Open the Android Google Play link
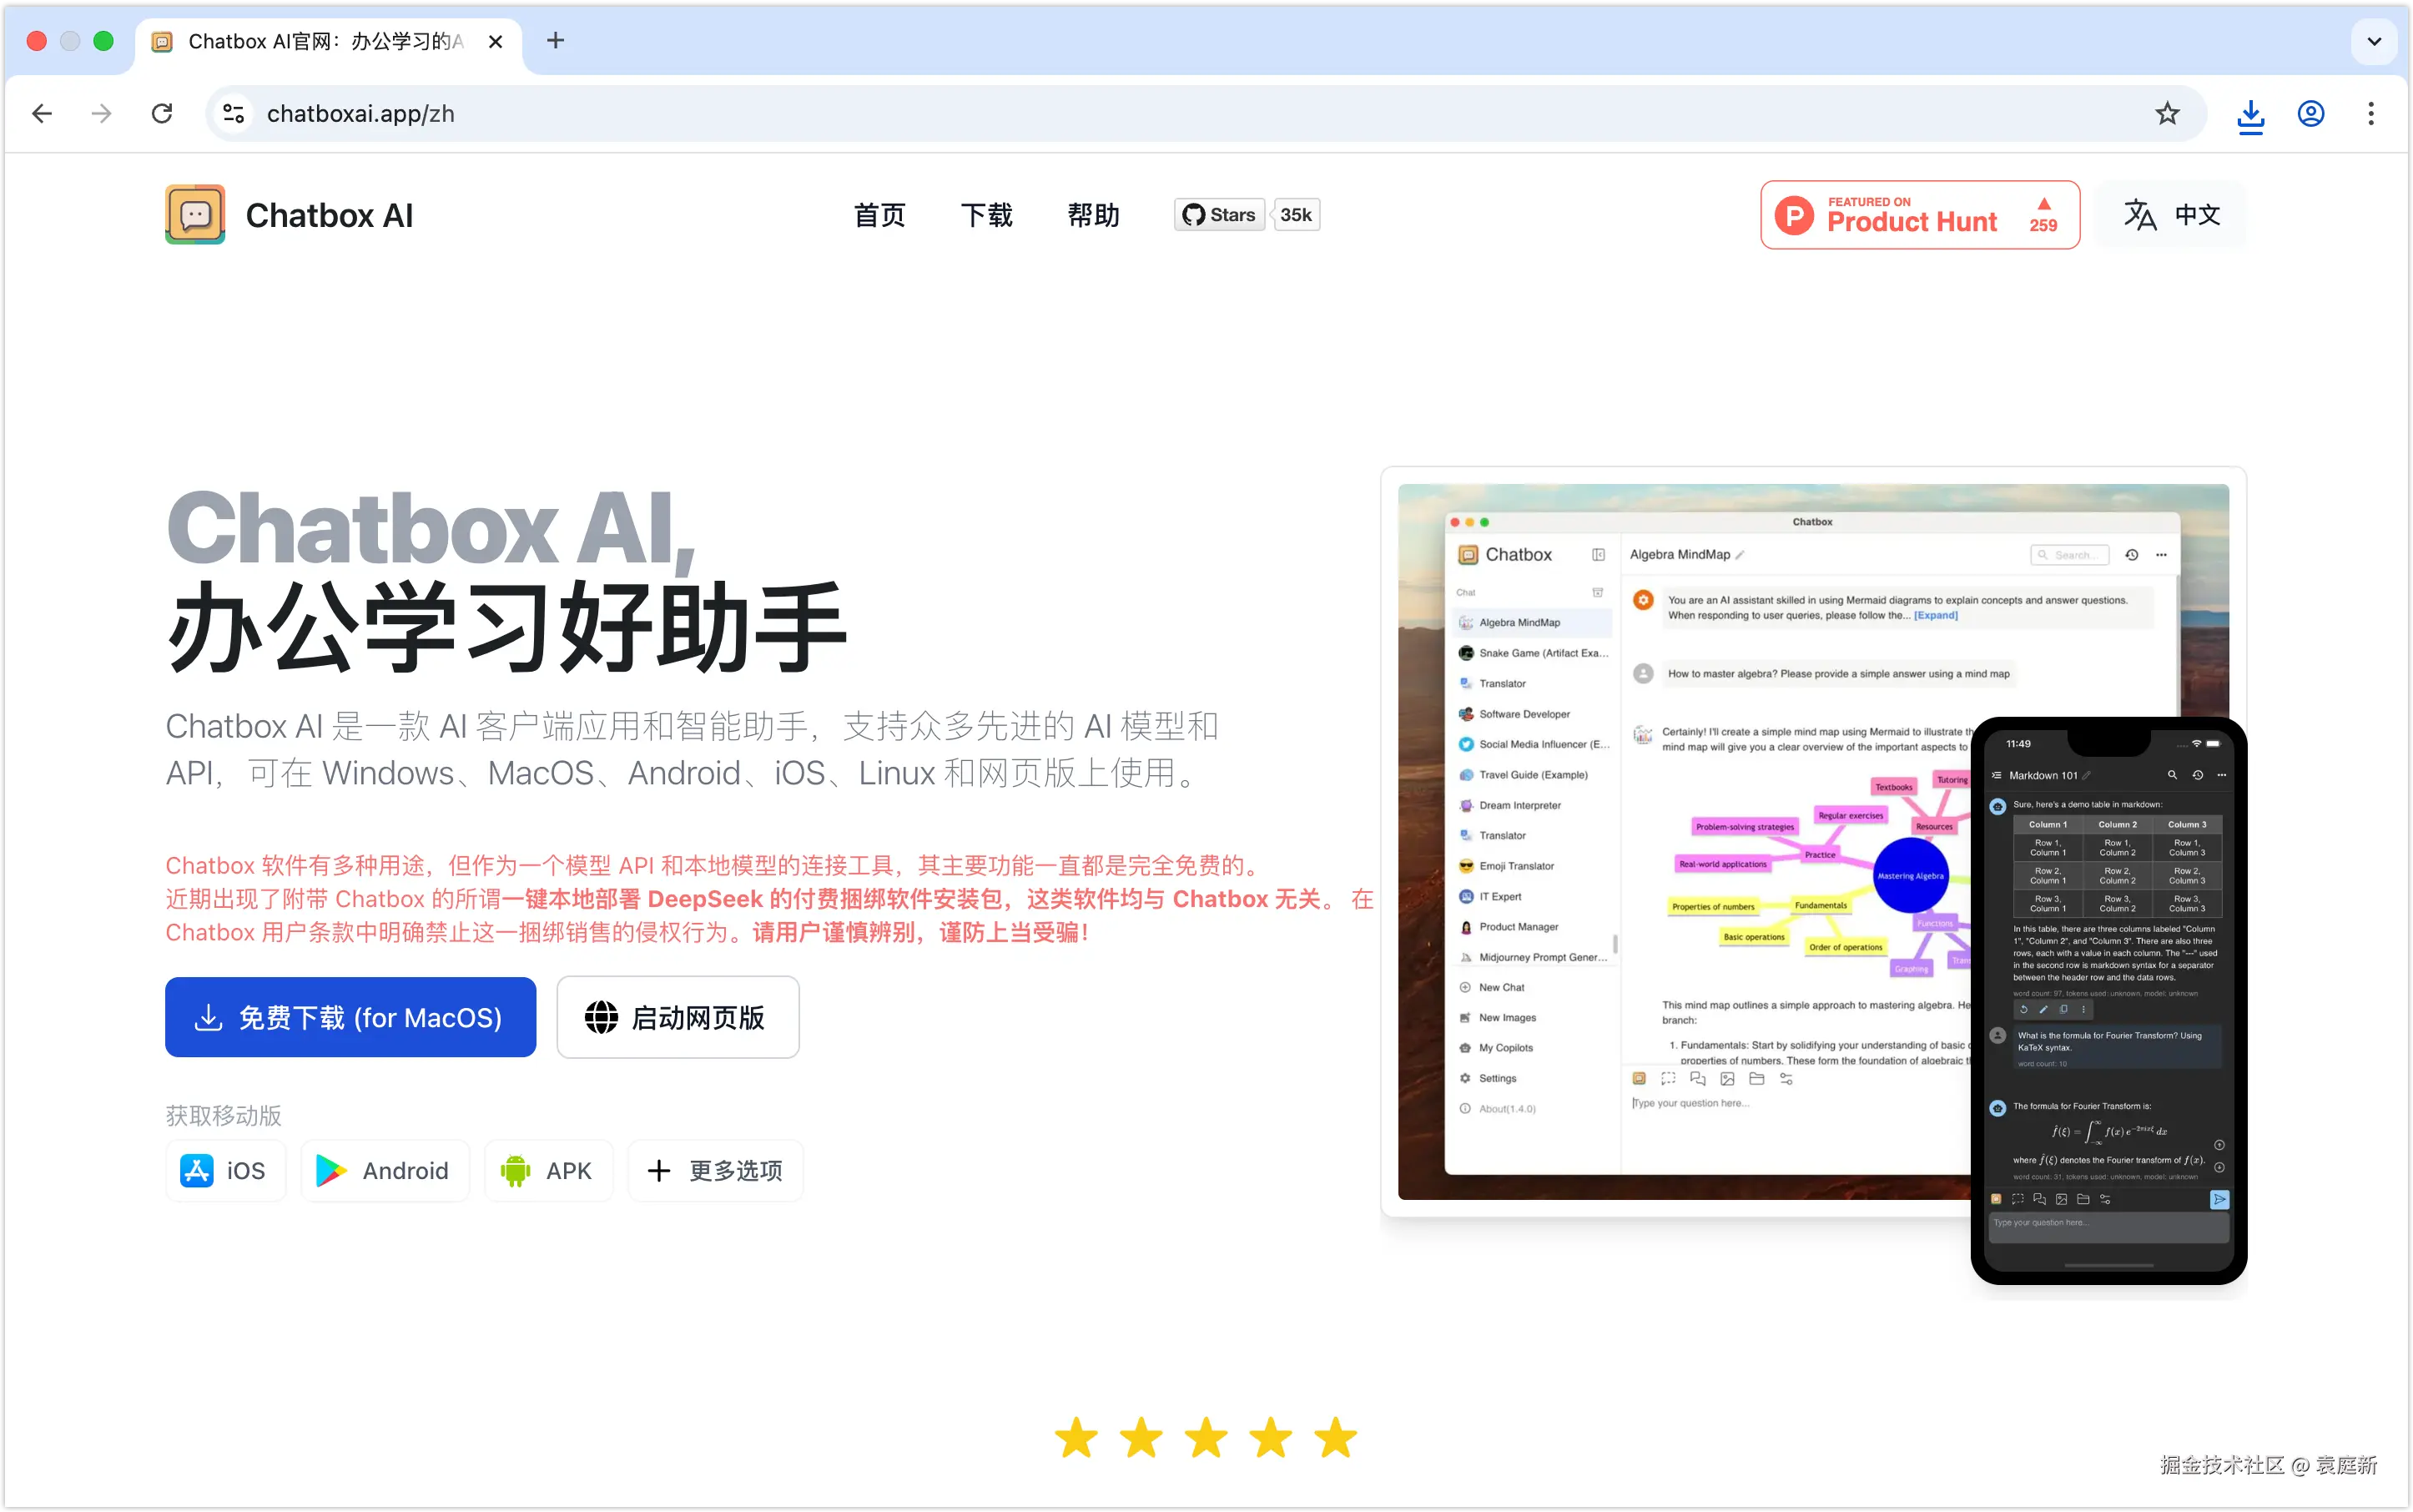This screenshot has height=1512, width=2413. point(385,1170)
